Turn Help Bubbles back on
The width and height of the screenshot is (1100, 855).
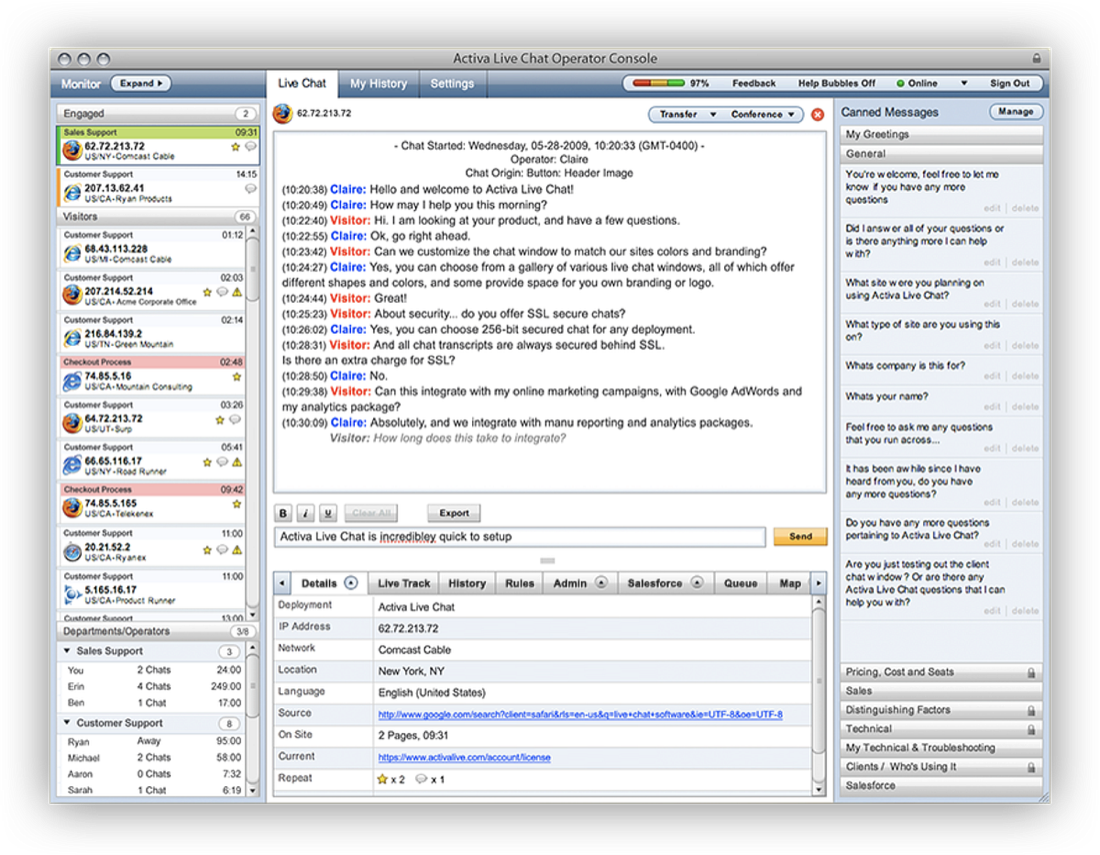click(x=836, y=83)
